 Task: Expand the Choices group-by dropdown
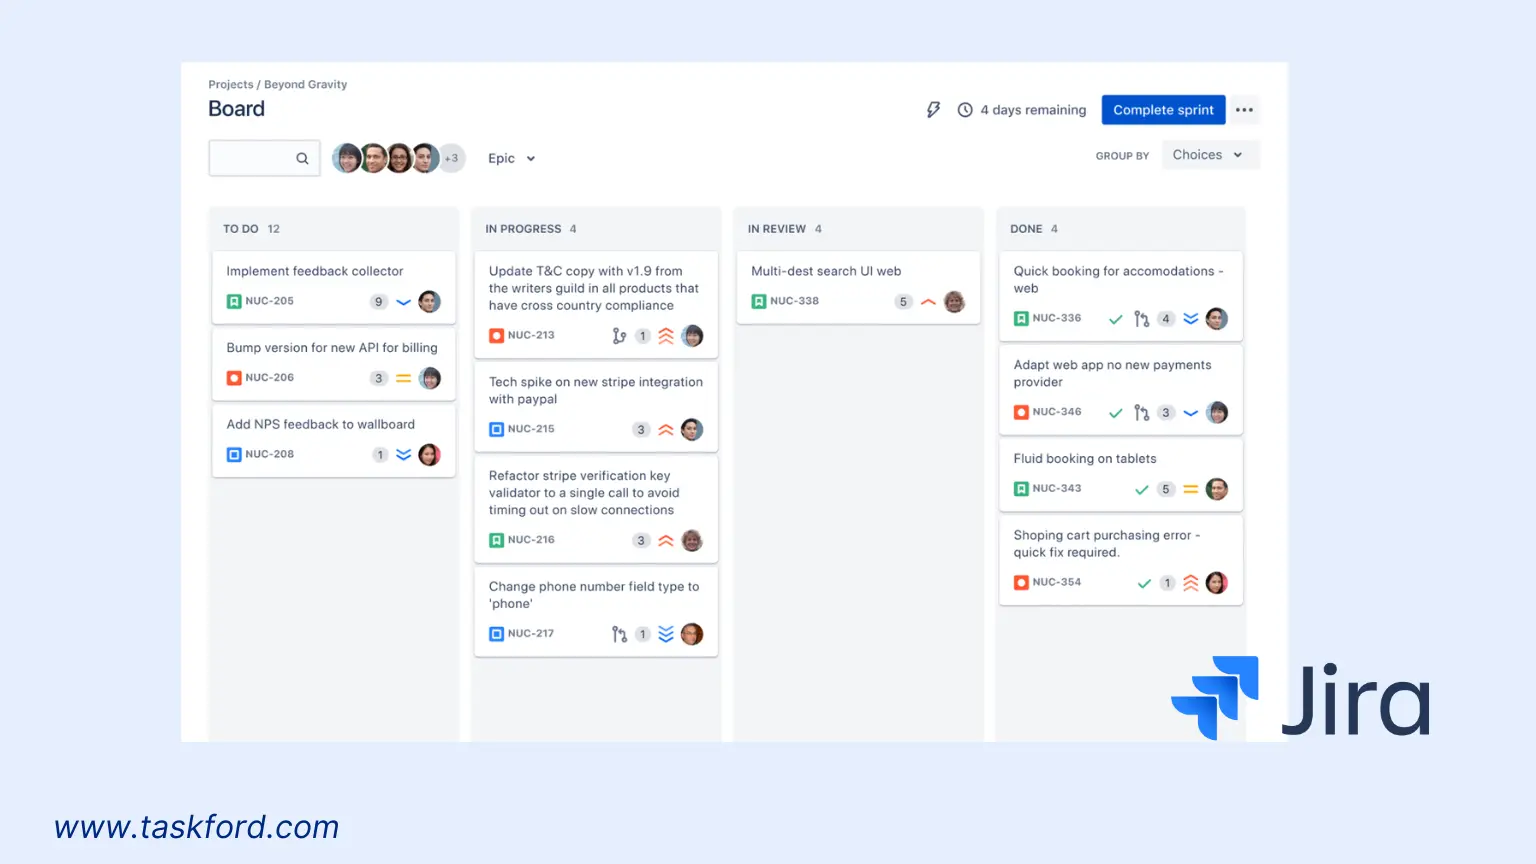coord(1209,154)
